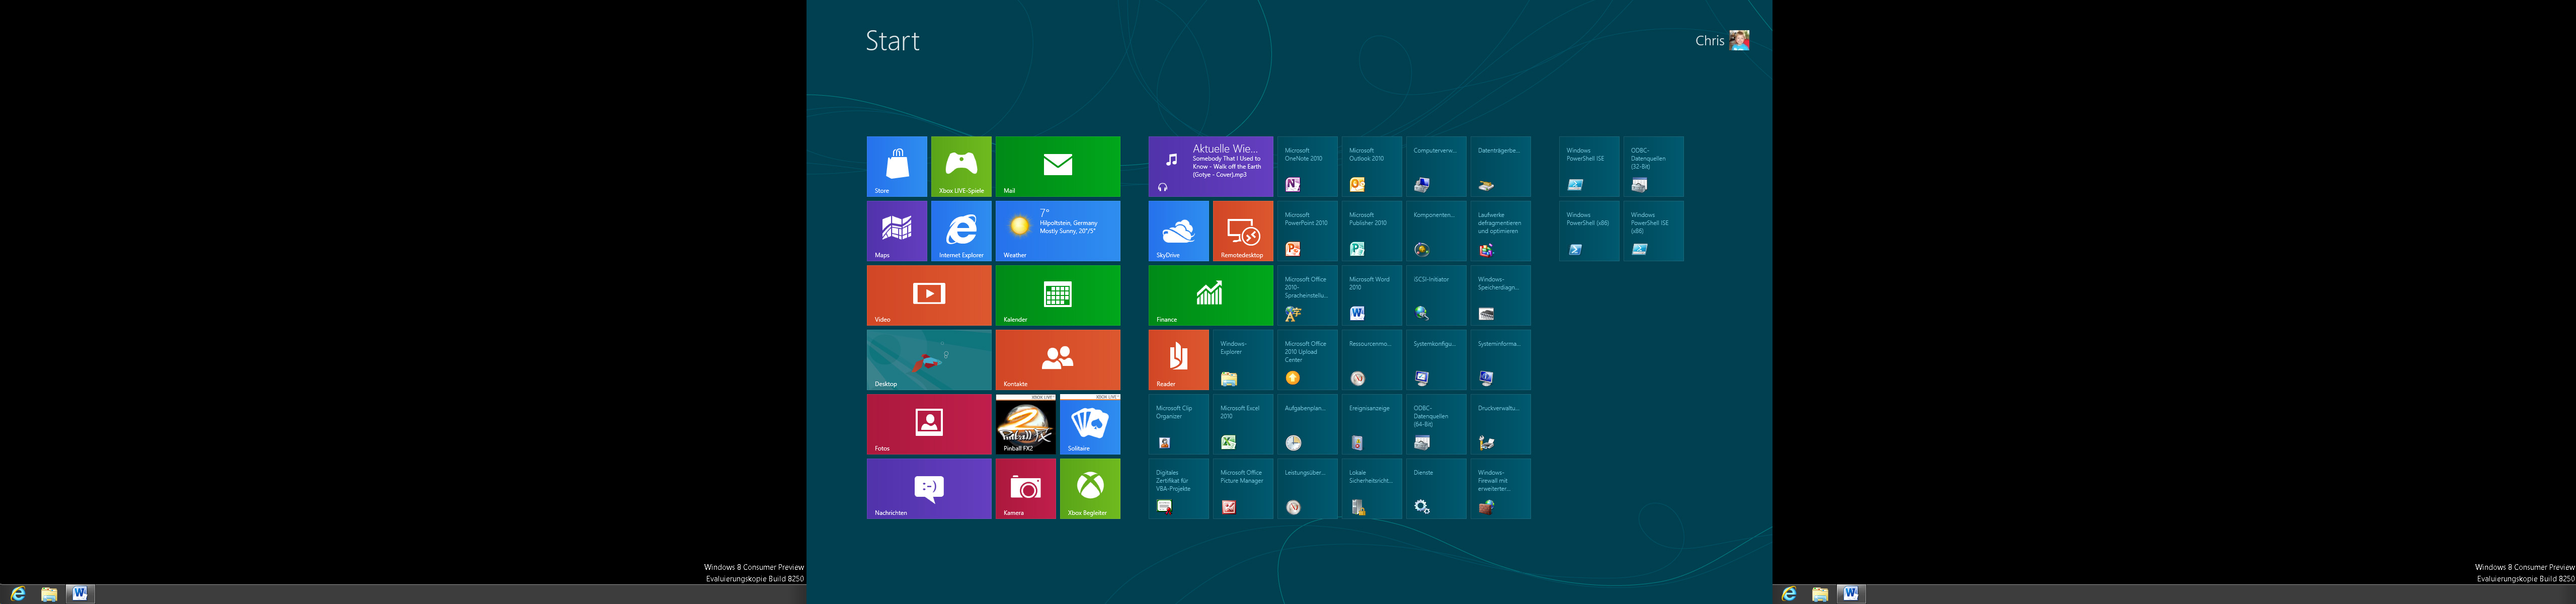Open the Kamera tile
The height and width of the screenshot is (604, 2576).
[1026, 489]
